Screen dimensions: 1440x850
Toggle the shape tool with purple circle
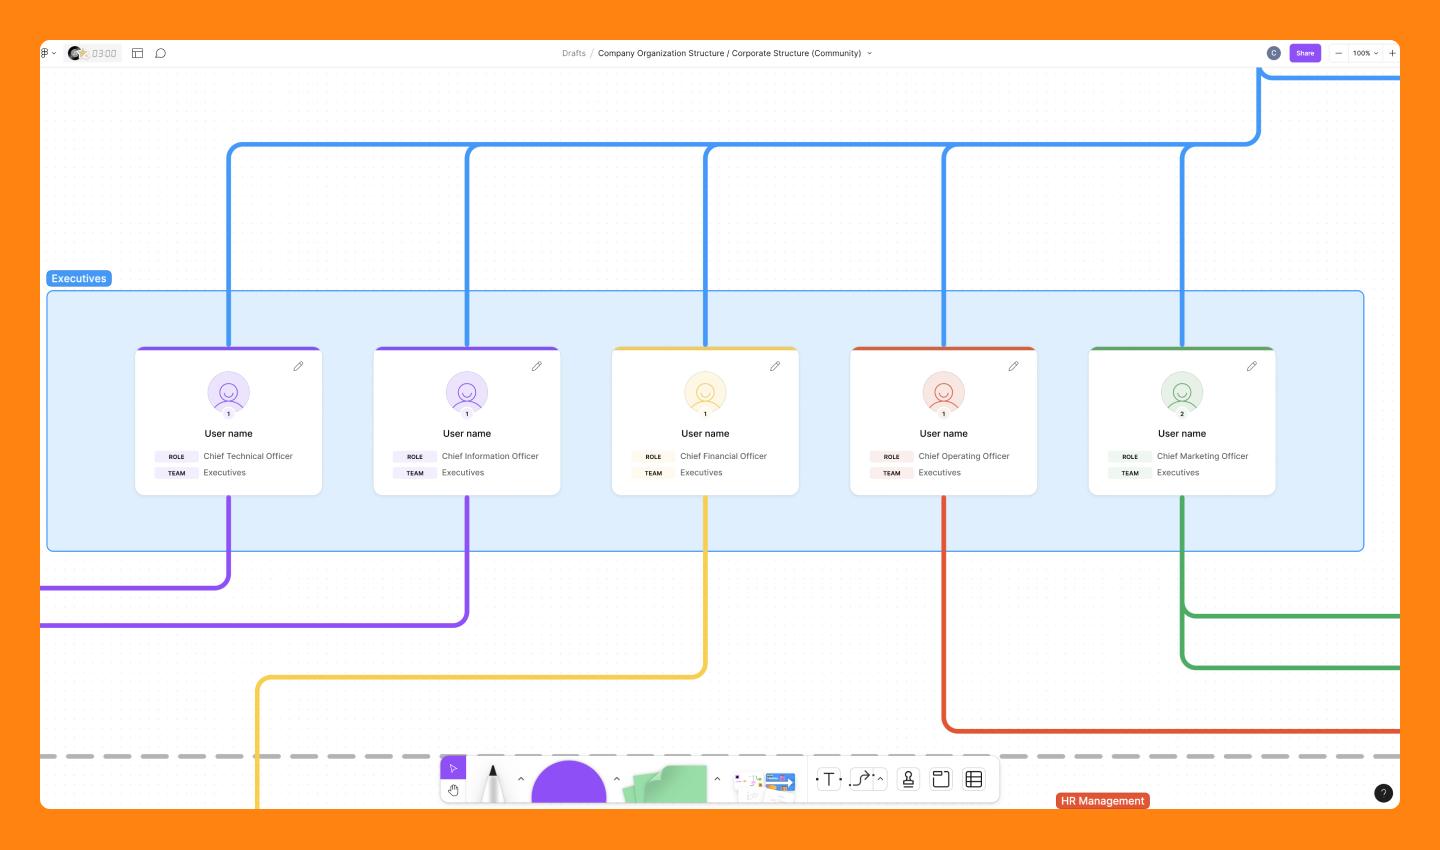tap(568, 785)
